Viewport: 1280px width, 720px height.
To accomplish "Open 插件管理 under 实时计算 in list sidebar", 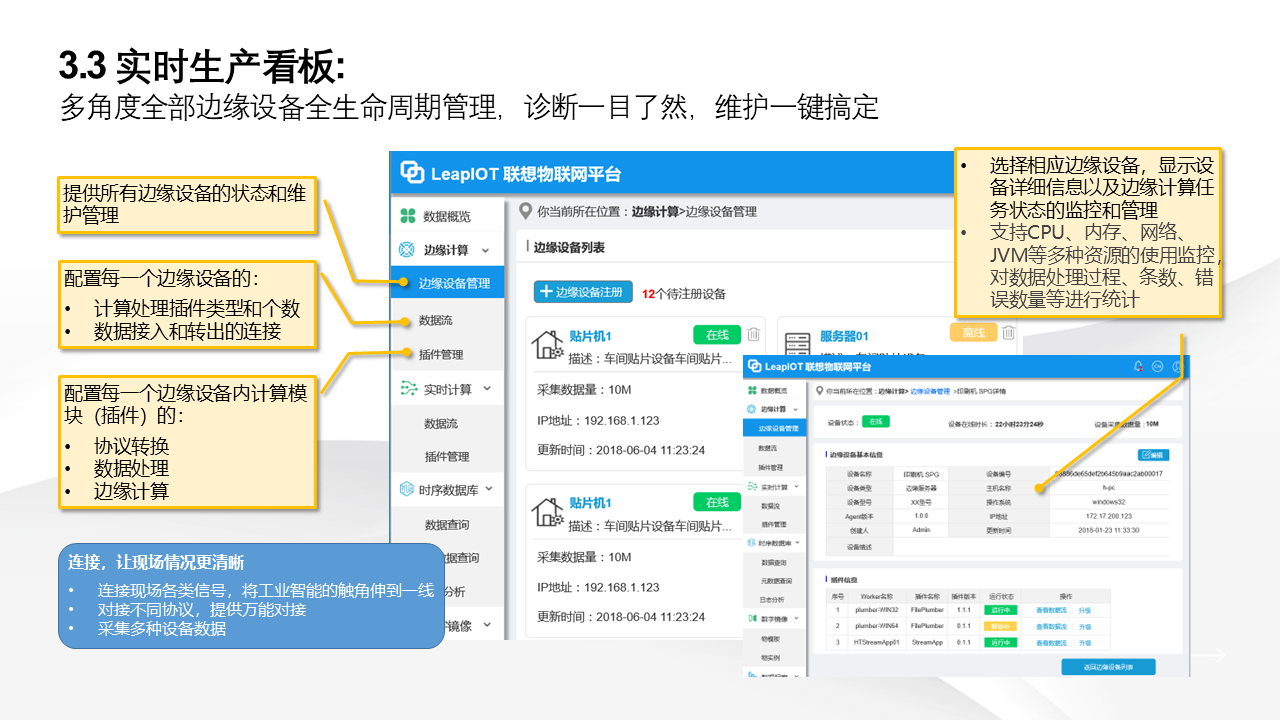I will pyautogui.click(x=447, y=457).
